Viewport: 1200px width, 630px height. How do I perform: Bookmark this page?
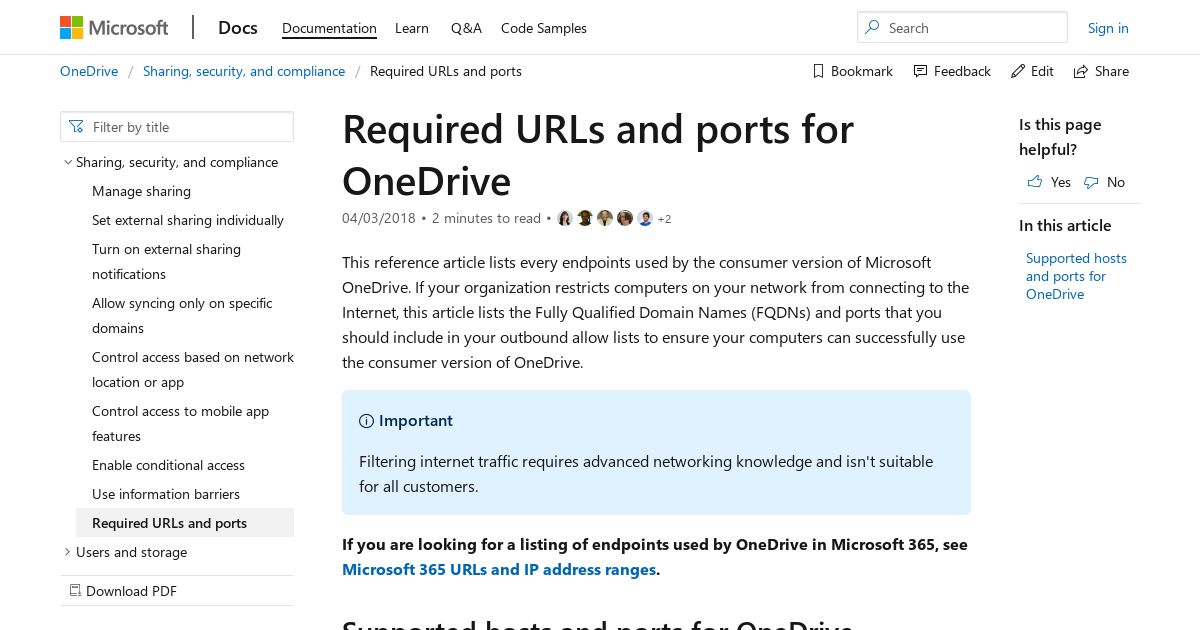coord(852,71)
